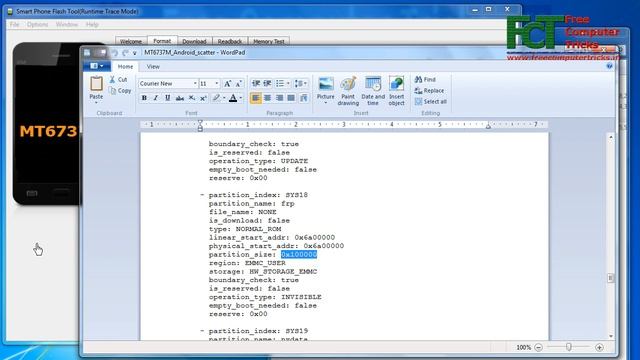Image resolution: width=640 pixels, height=360 pixels.
Task: Toggle subscript formatting
Action: (x=191, y=98)
